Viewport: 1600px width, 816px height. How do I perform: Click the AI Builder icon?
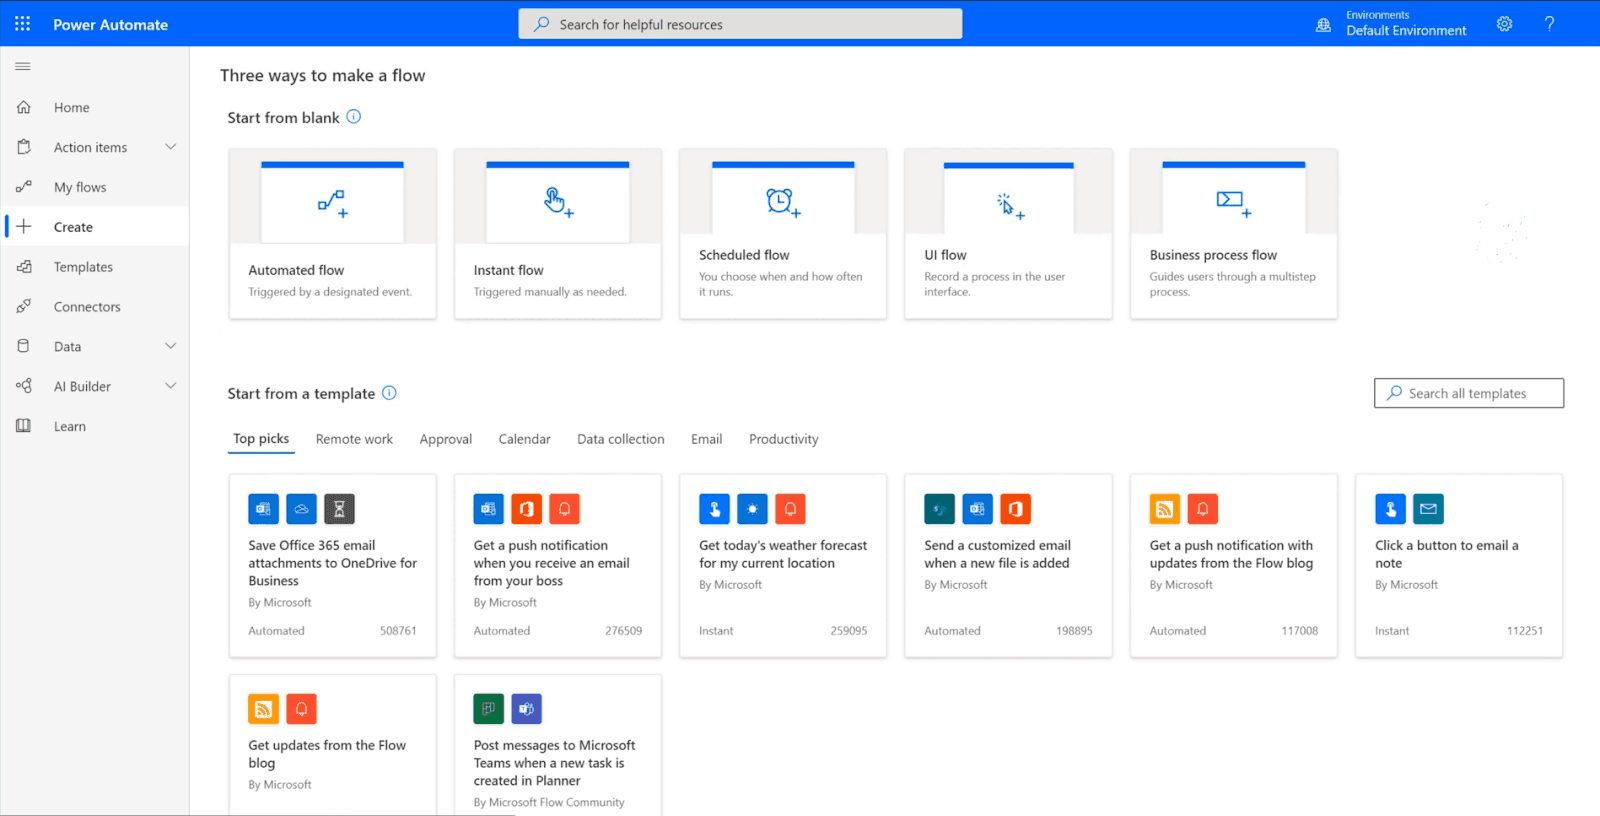point(24,386)
